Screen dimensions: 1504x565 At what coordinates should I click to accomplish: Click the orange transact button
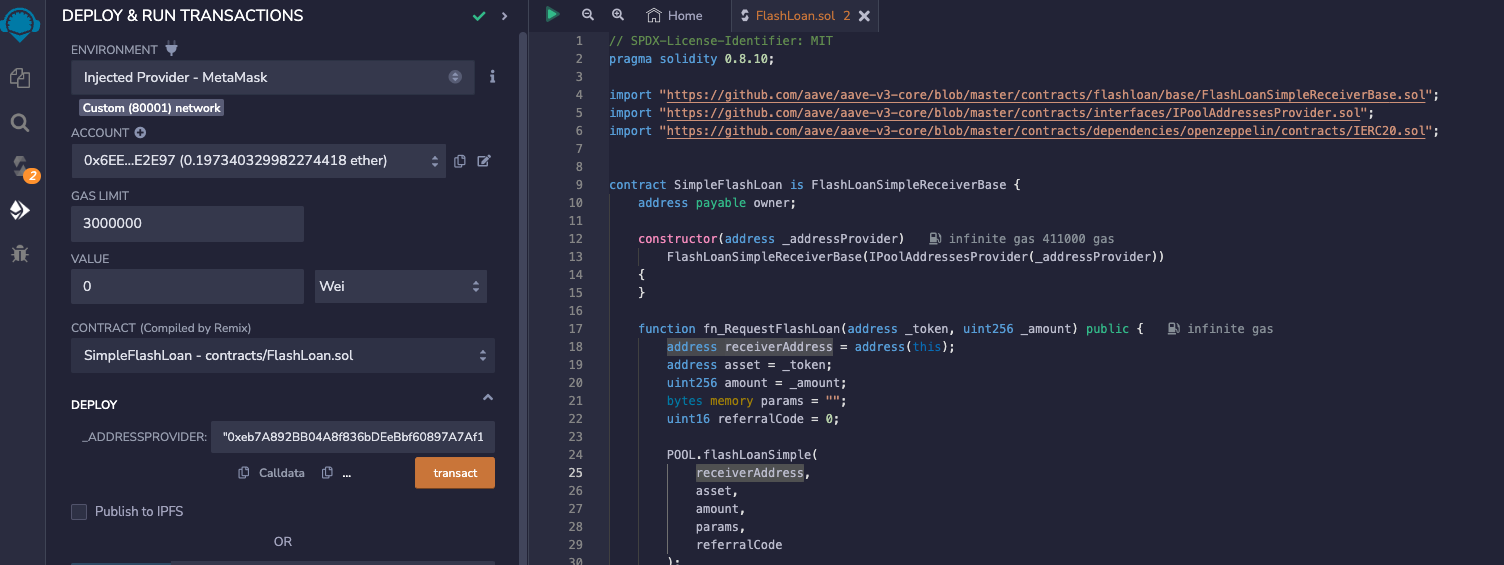tap(454, 473)
